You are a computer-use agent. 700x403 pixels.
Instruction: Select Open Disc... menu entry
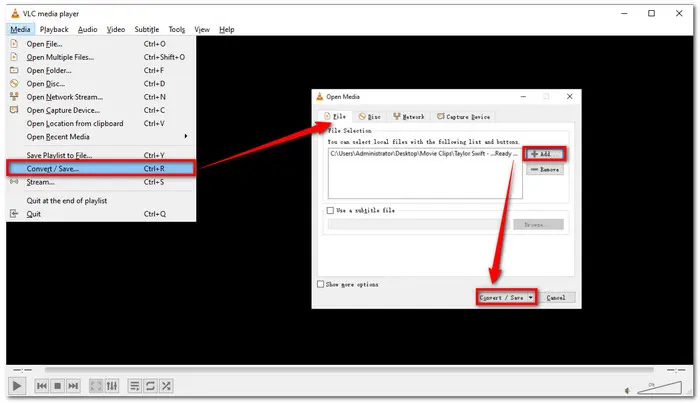coord(101,84)
